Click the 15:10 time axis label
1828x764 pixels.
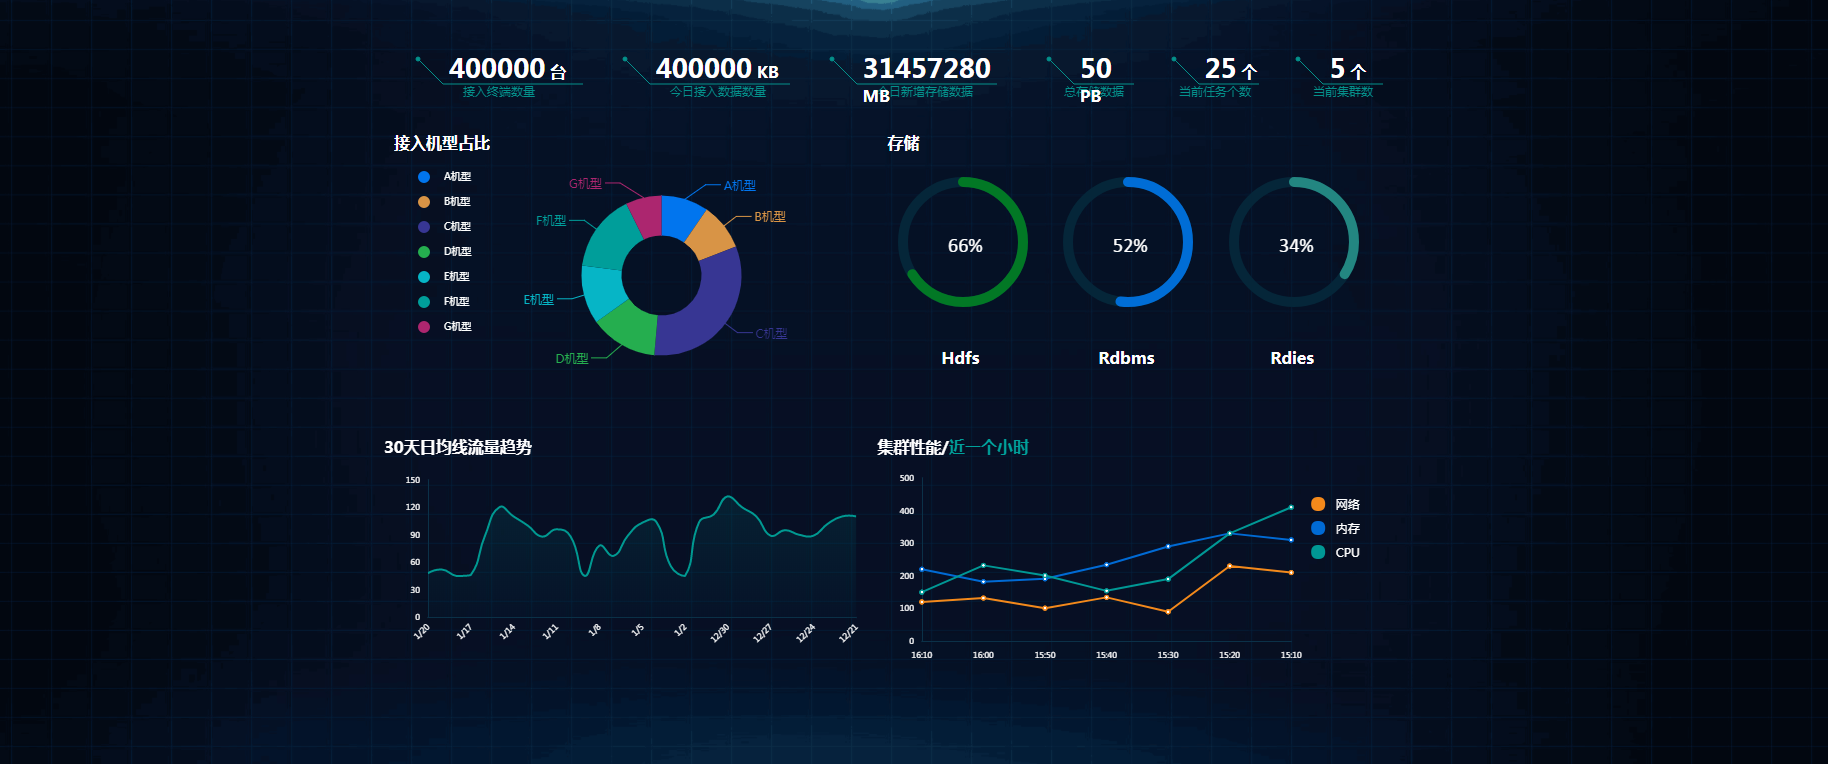1291,655
